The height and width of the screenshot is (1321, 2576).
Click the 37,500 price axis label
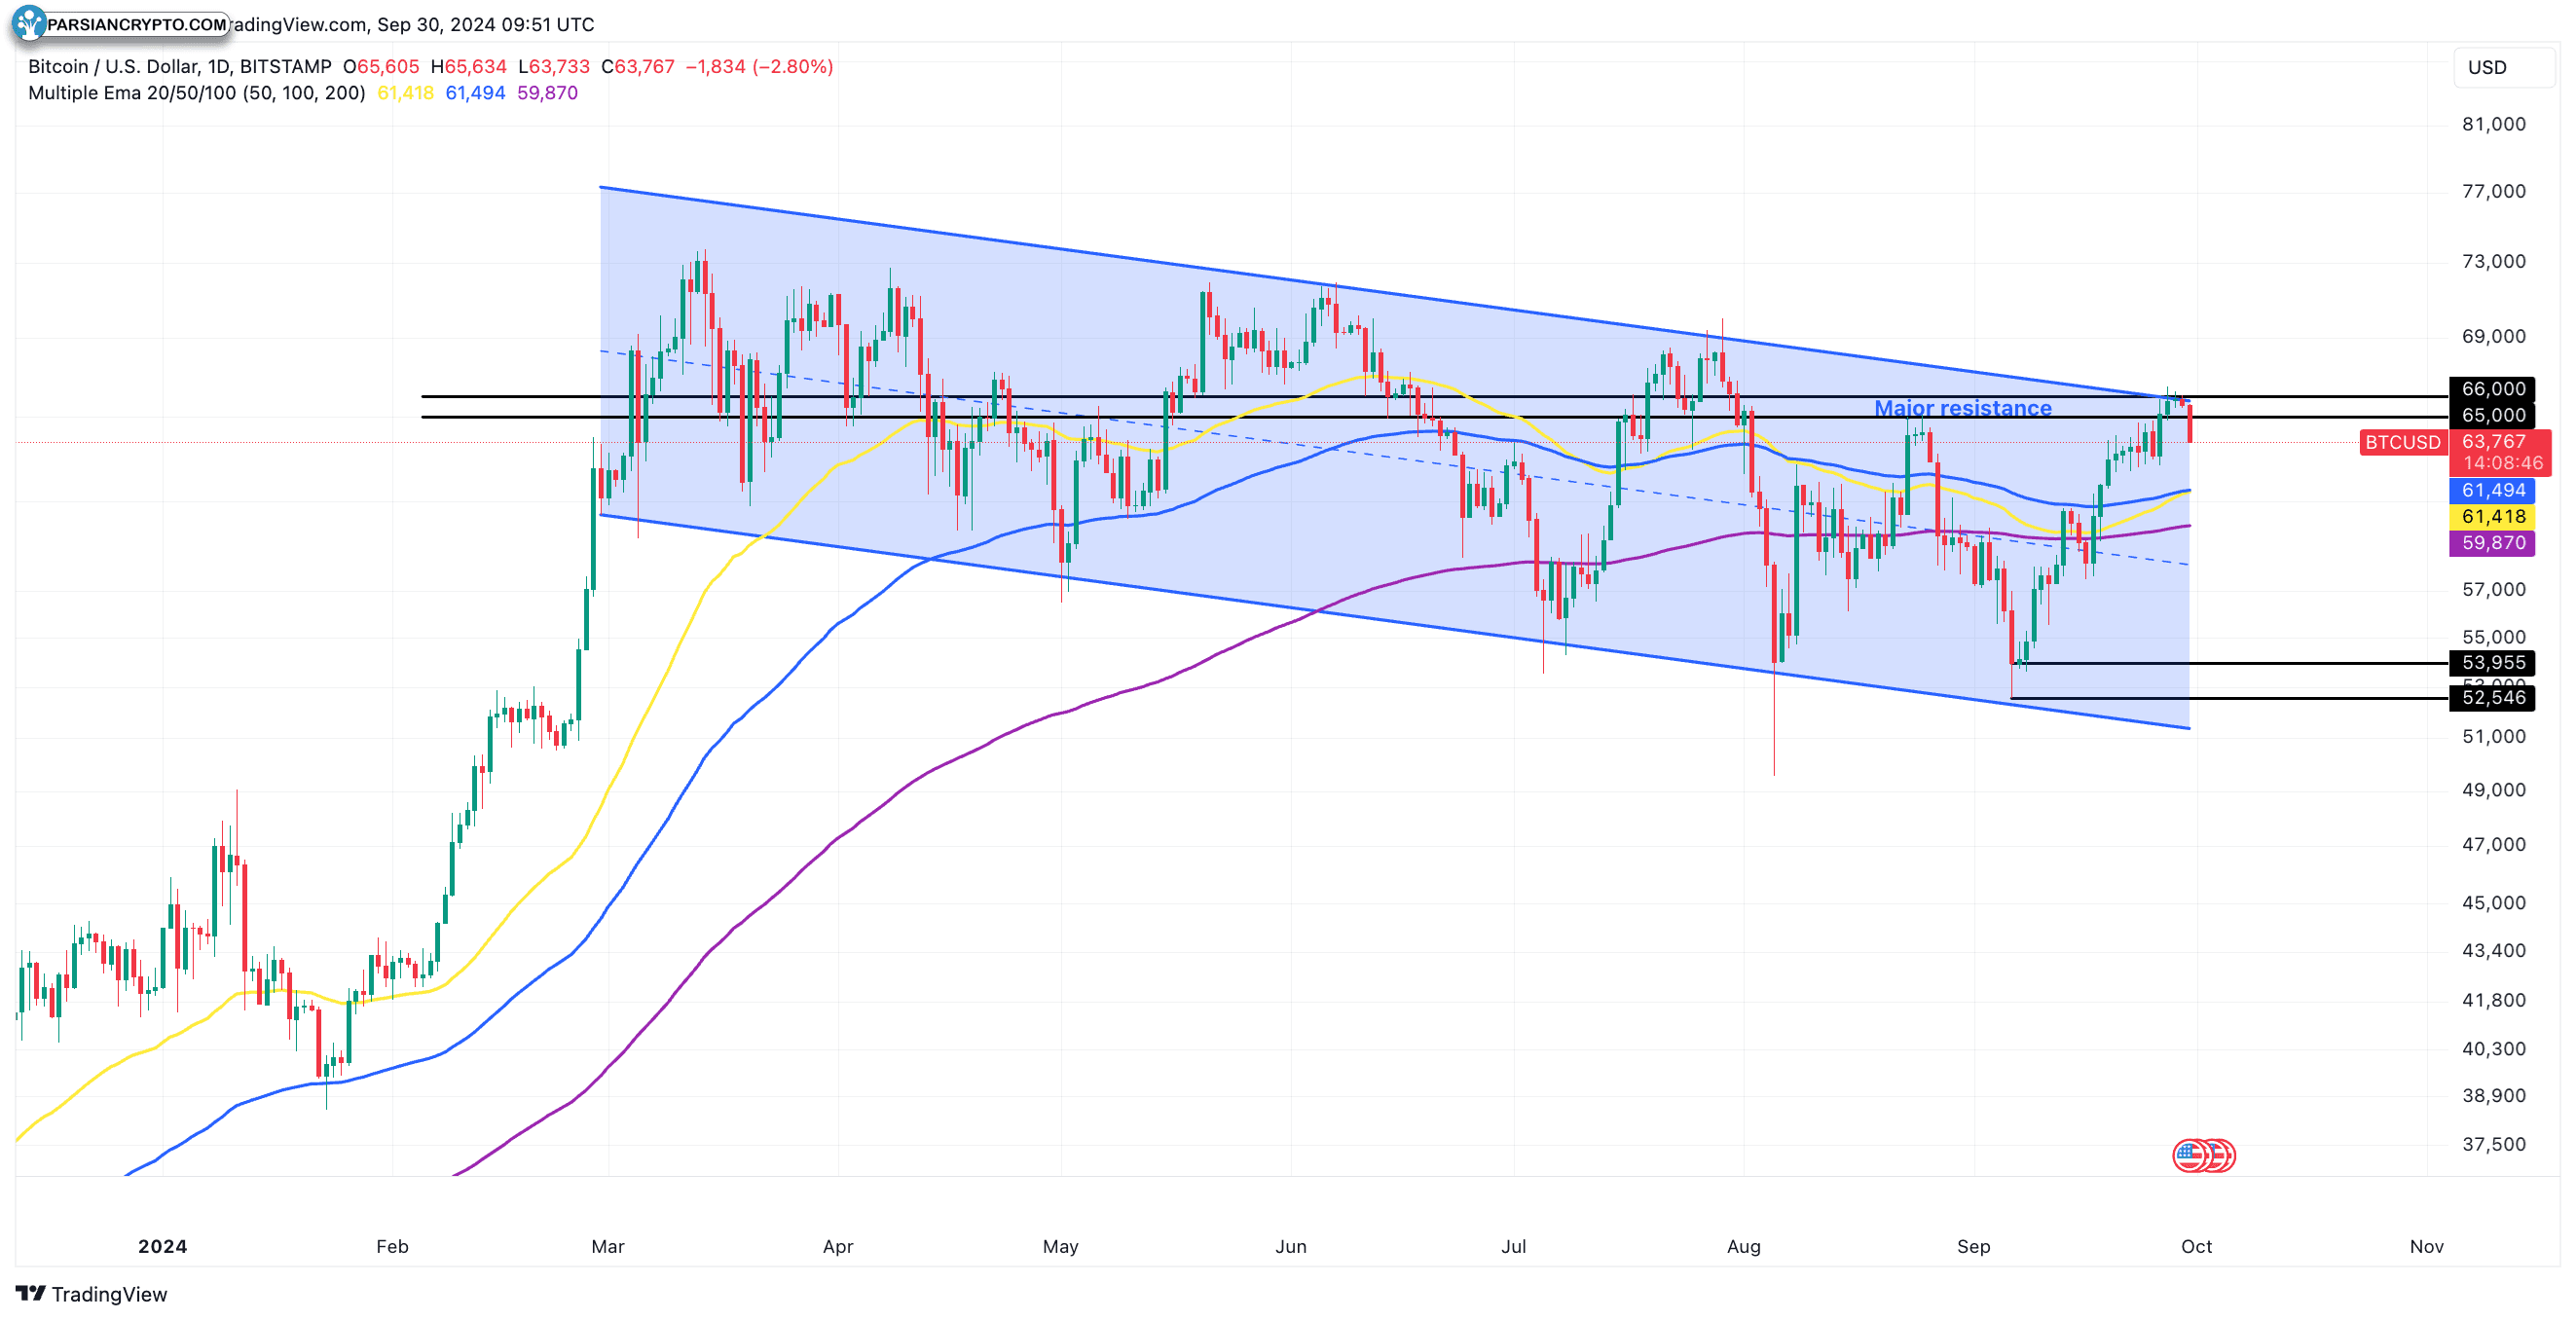coord(2493,1145)
